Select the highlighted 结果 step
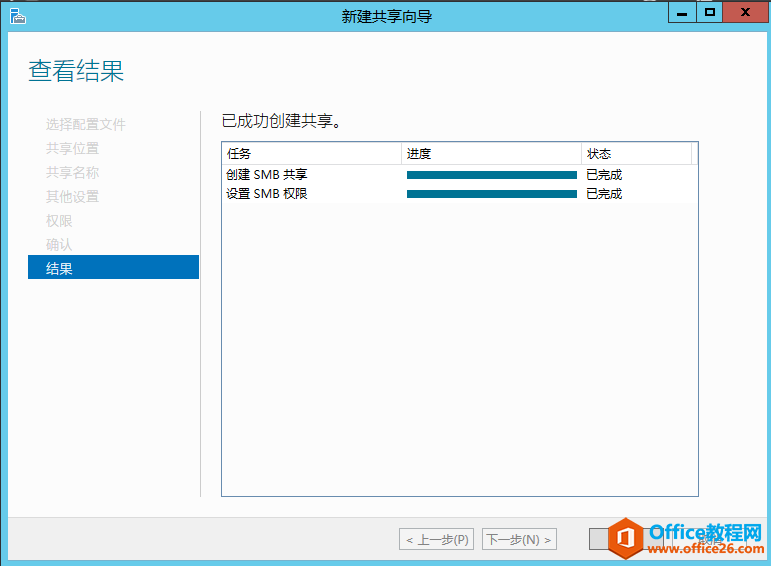 tap(114, 267)
